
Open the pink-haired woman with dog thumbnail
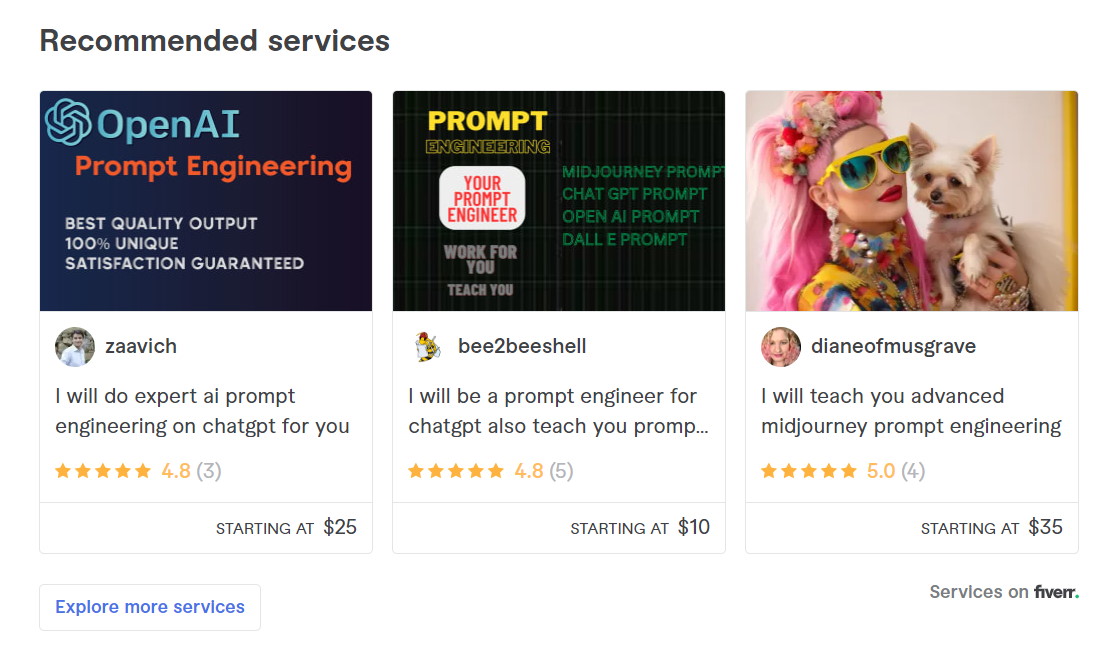coord(912,201)
